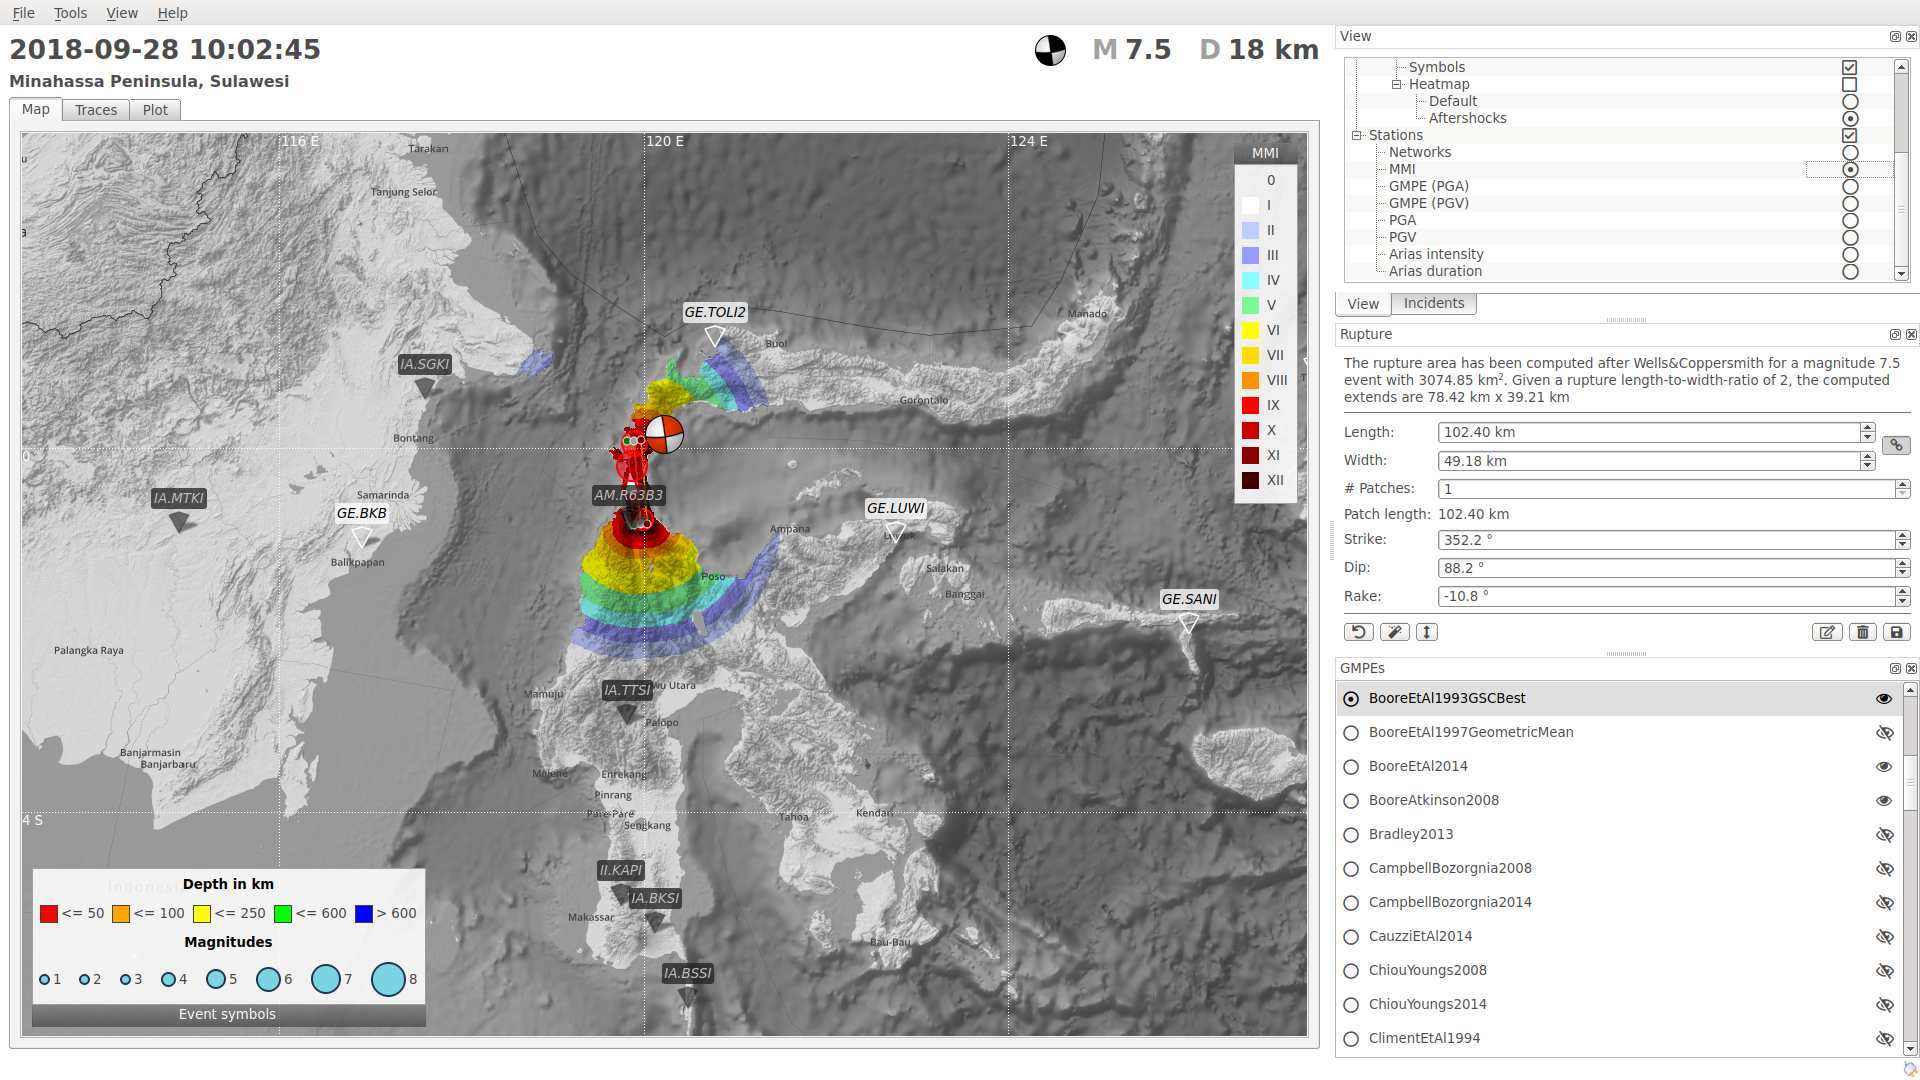Click the Event symbols legend button
Screen dimensions: 1920x1080
pyautogui.click(x=228, y=1014)
